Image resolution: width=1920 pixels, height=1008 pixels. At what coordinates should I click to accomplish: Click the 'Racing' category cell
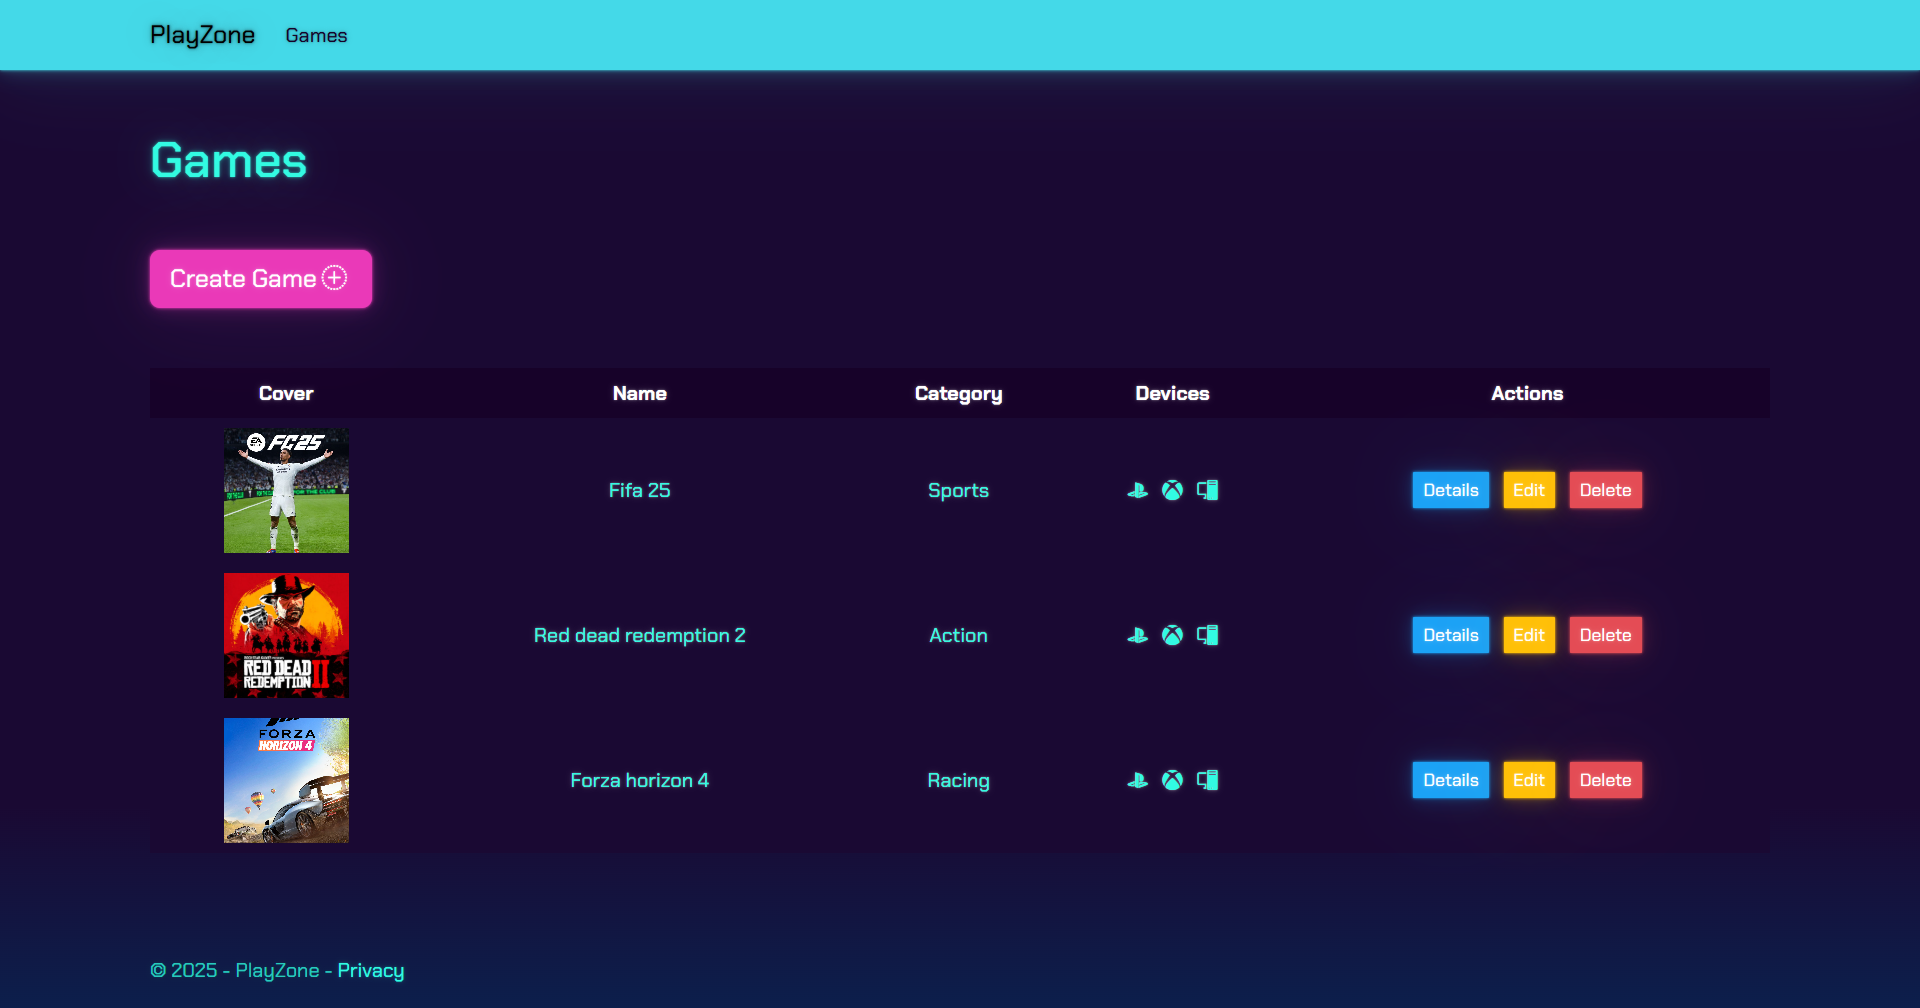958,780
